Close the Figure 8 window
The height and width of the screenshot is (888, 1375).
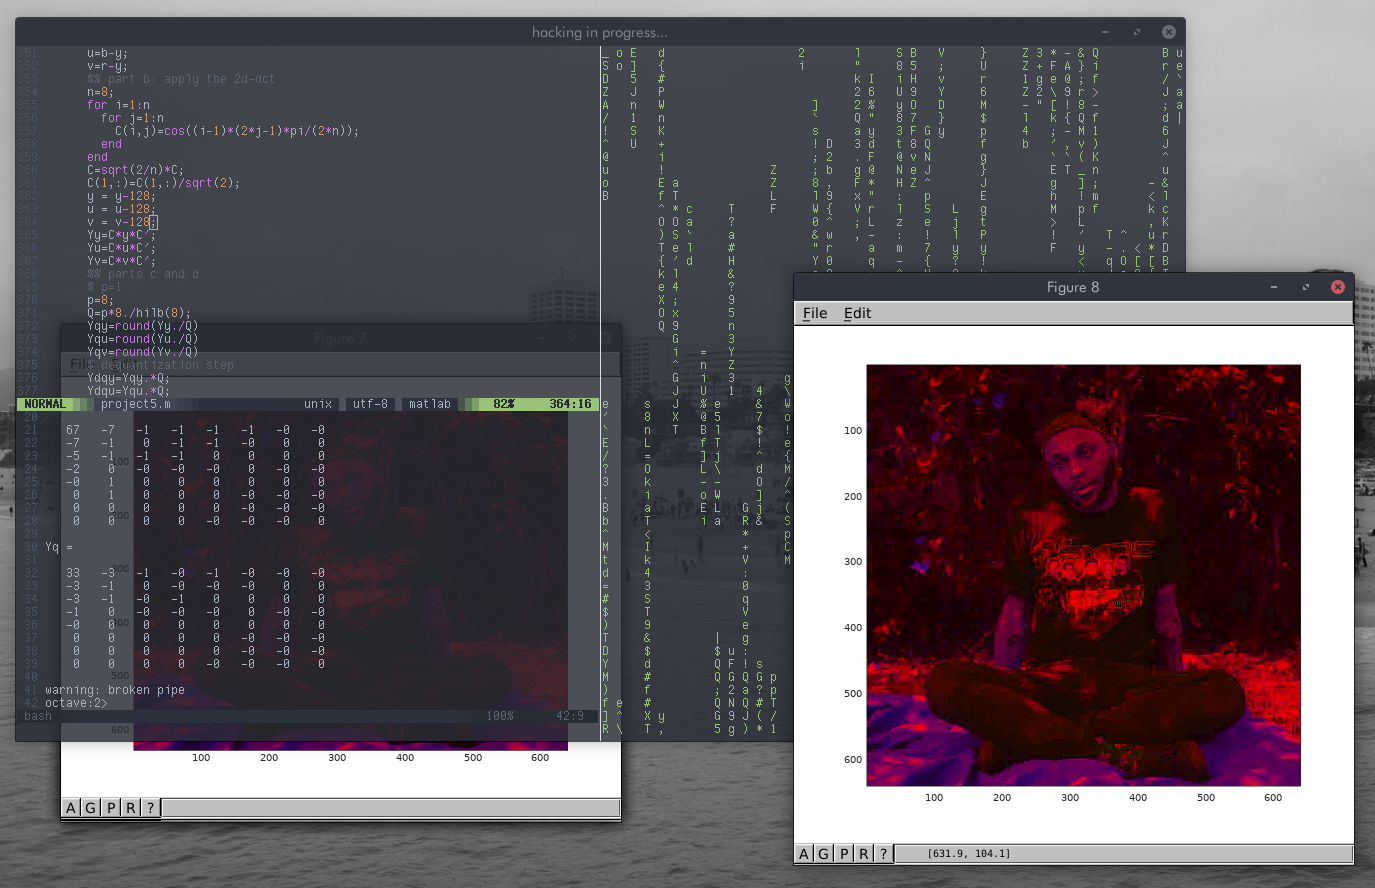click(x=1337, y=287)
